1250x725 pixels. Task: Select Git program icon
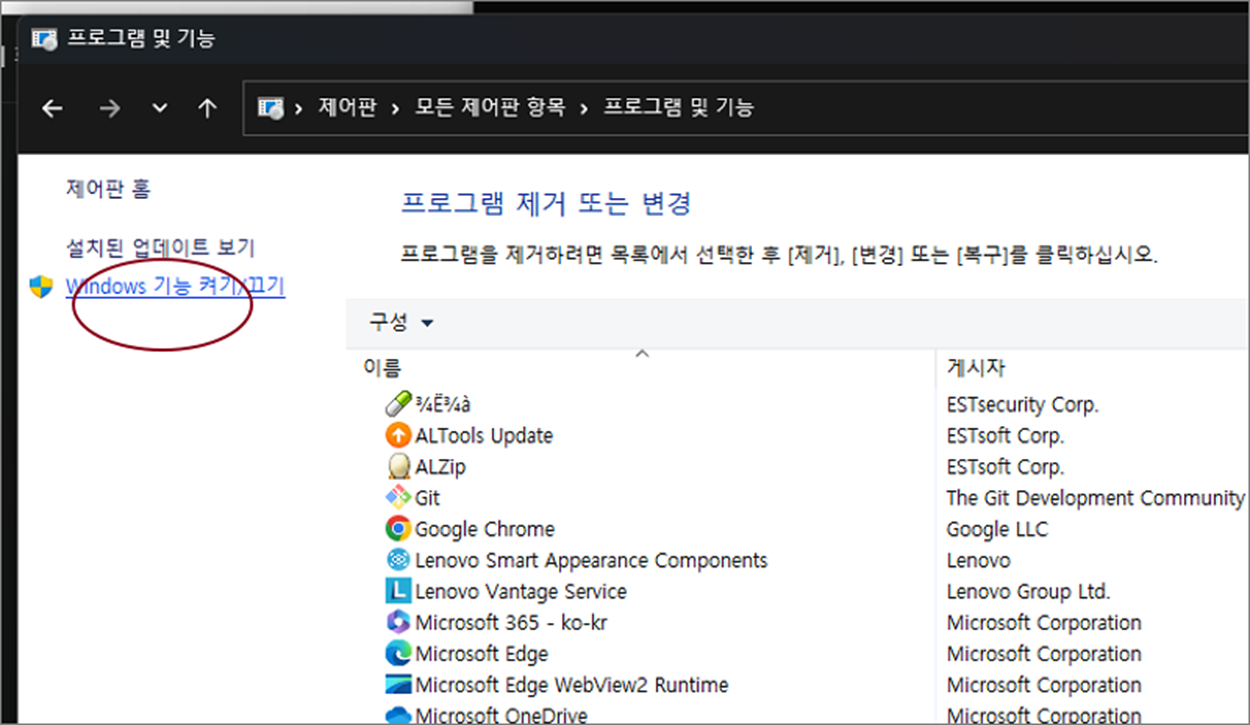pyautogui.click(x=398, y=497)
